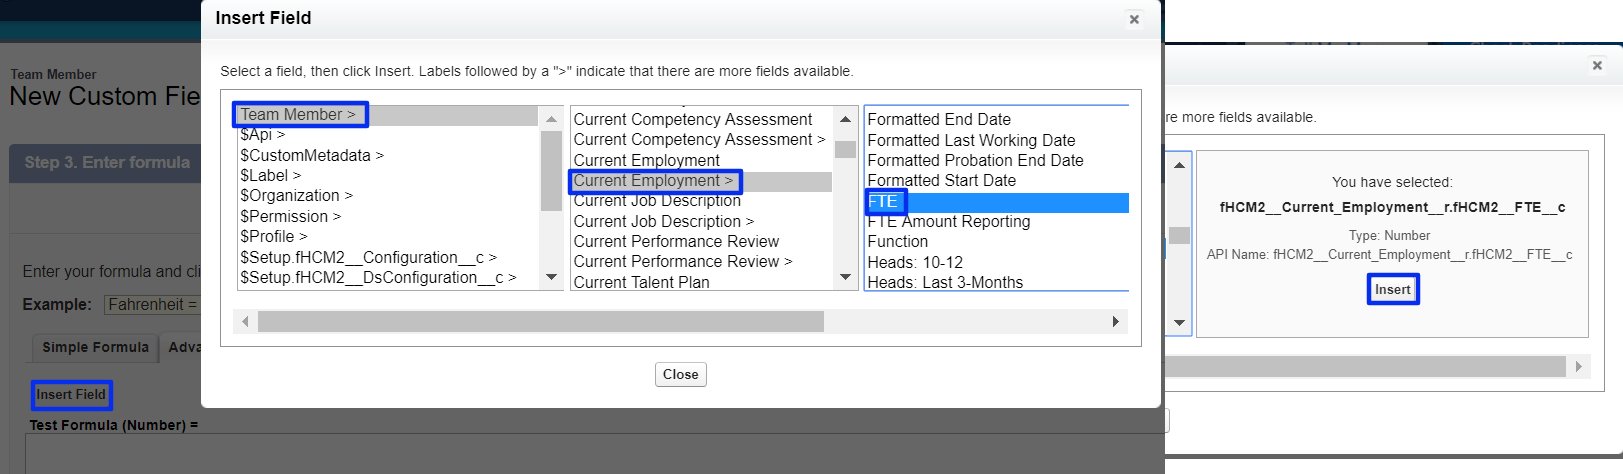Screen dimensions: 1623x474
Task: Click right arrow on horizontal scrollbar
Action: pos(1115,322)
